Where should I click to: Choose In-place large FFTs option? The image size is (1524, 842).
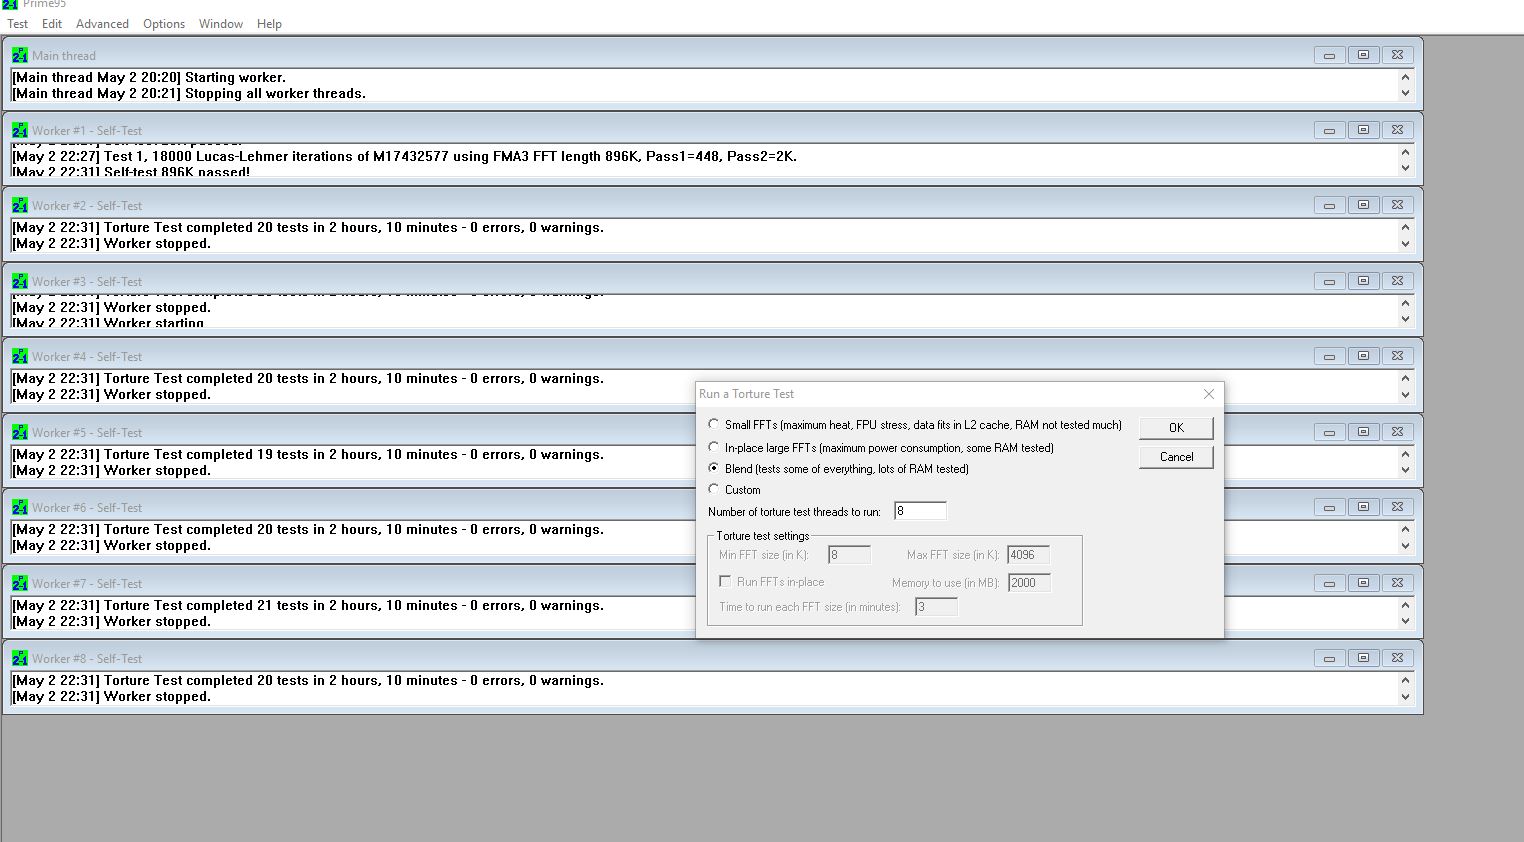tap(713, 447)
